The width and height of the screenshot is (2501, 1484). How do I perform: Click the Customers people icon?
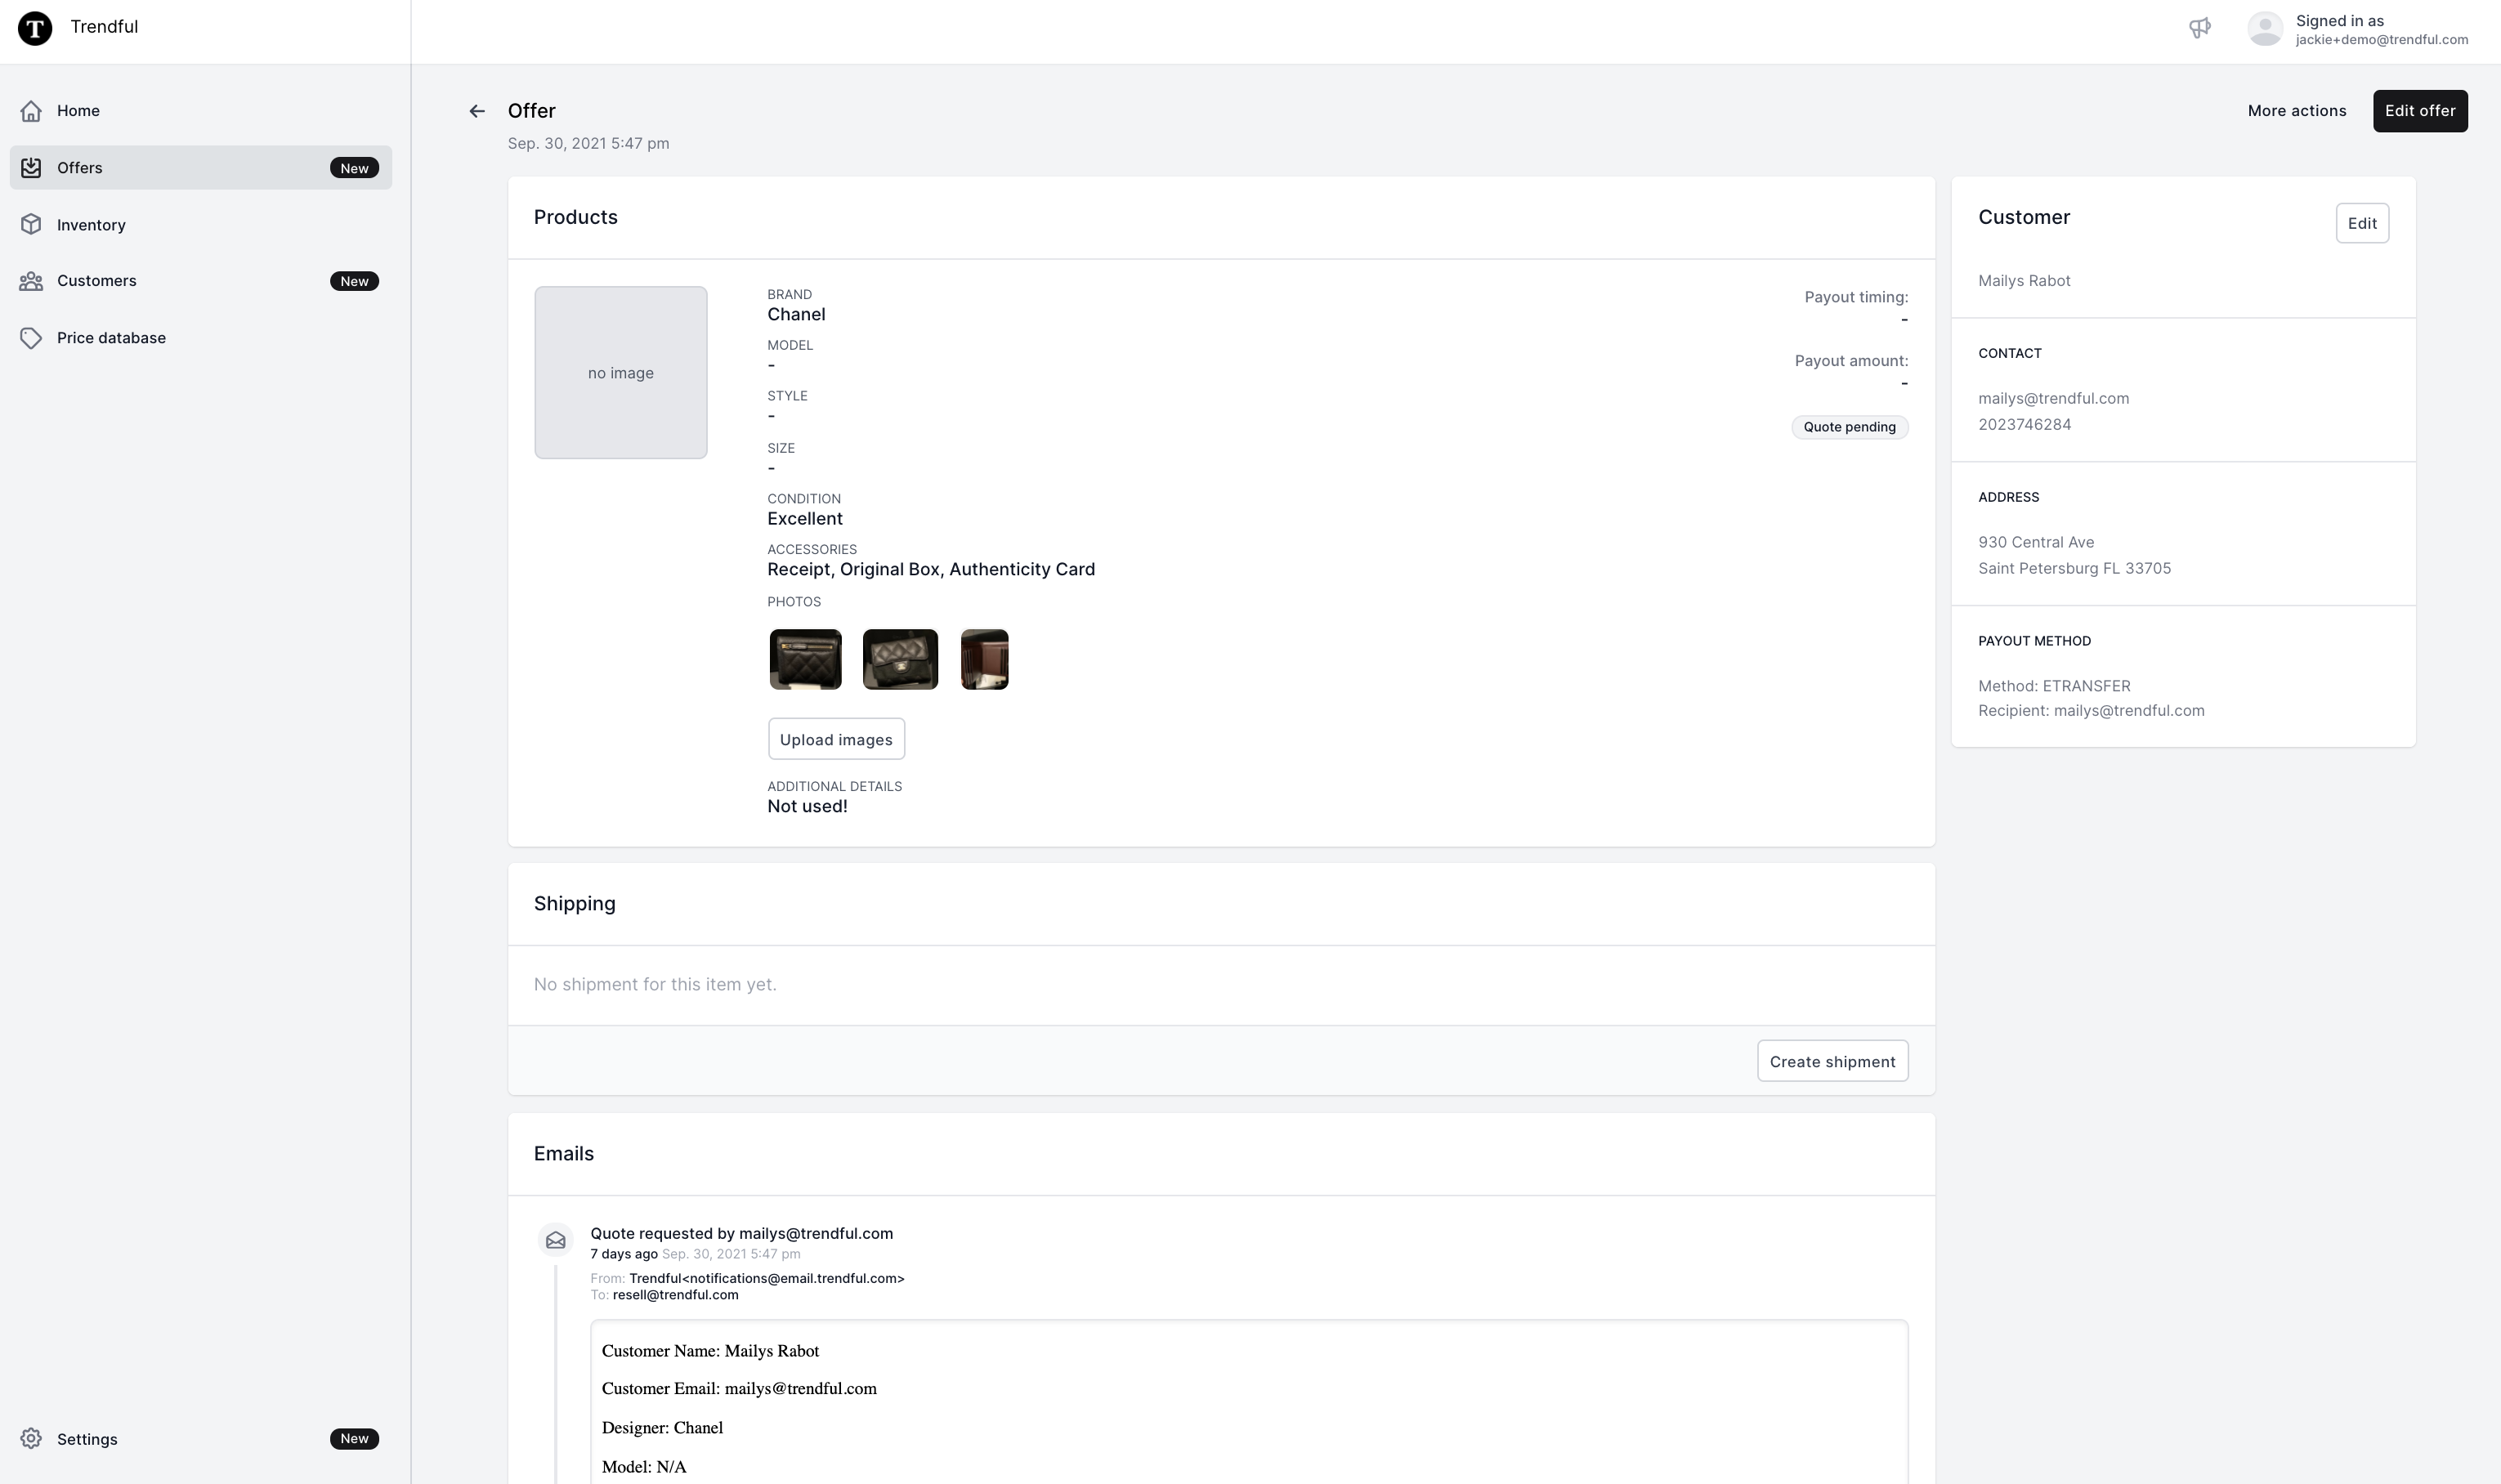(x=31, y=281)
